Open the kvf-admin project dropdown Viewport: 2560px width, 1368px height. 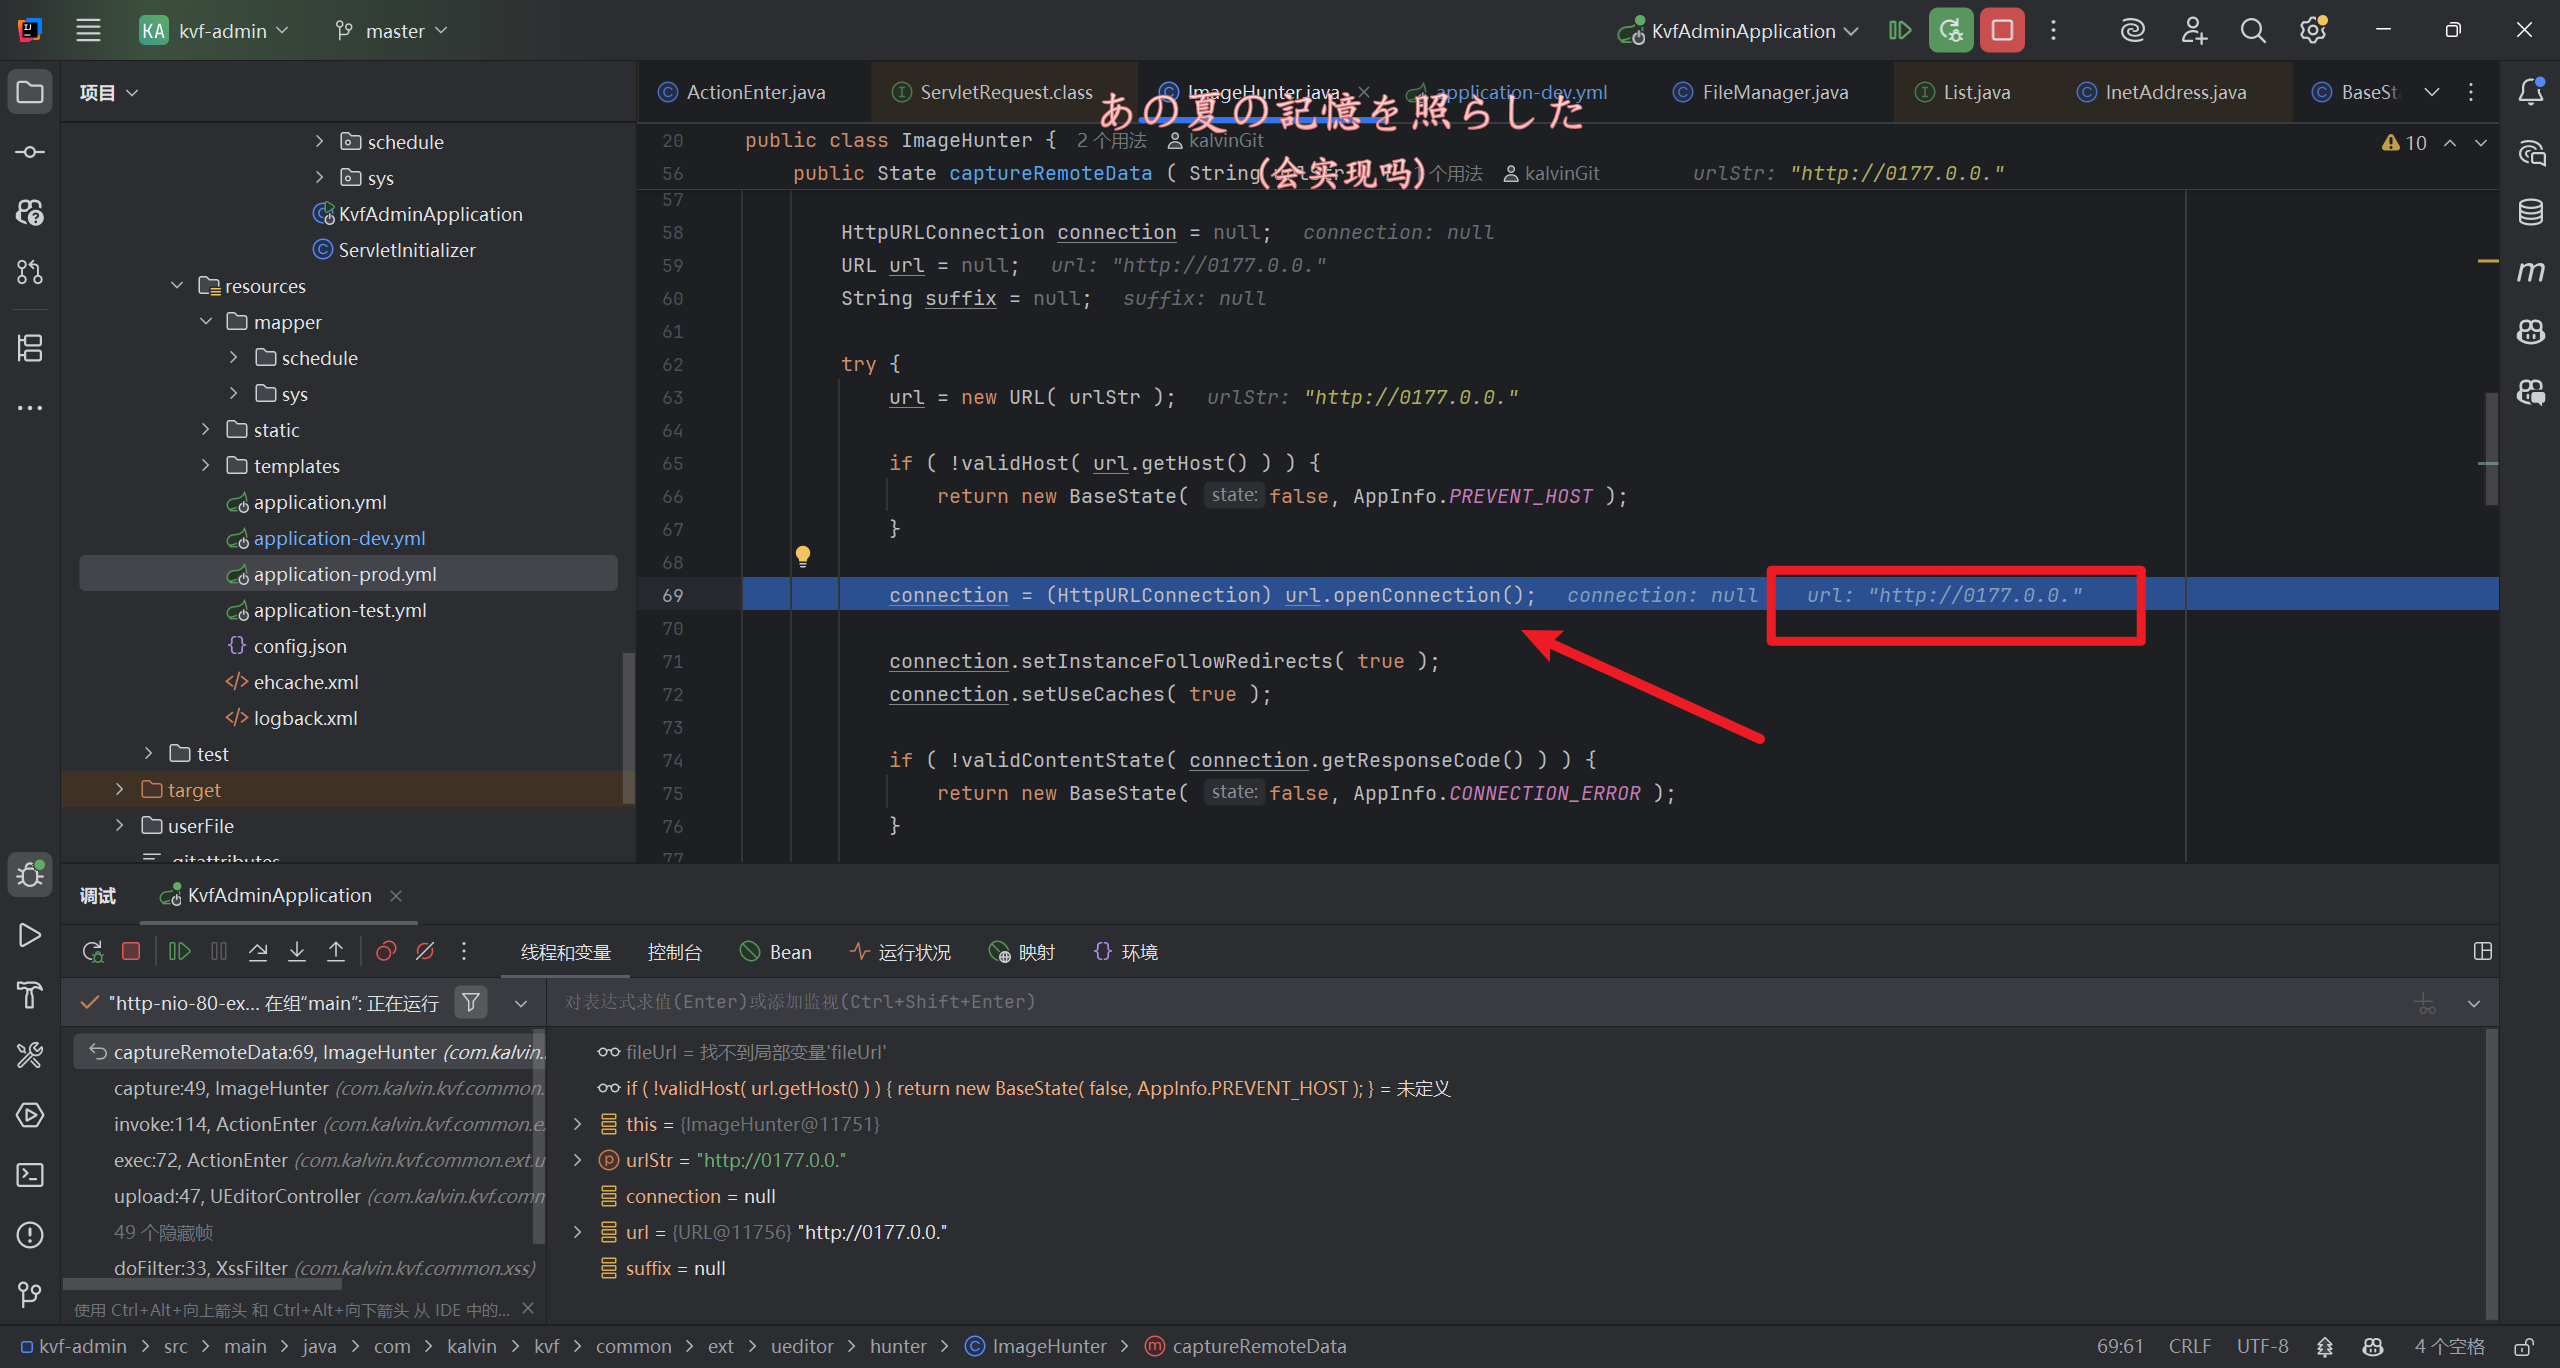point(215,31)
